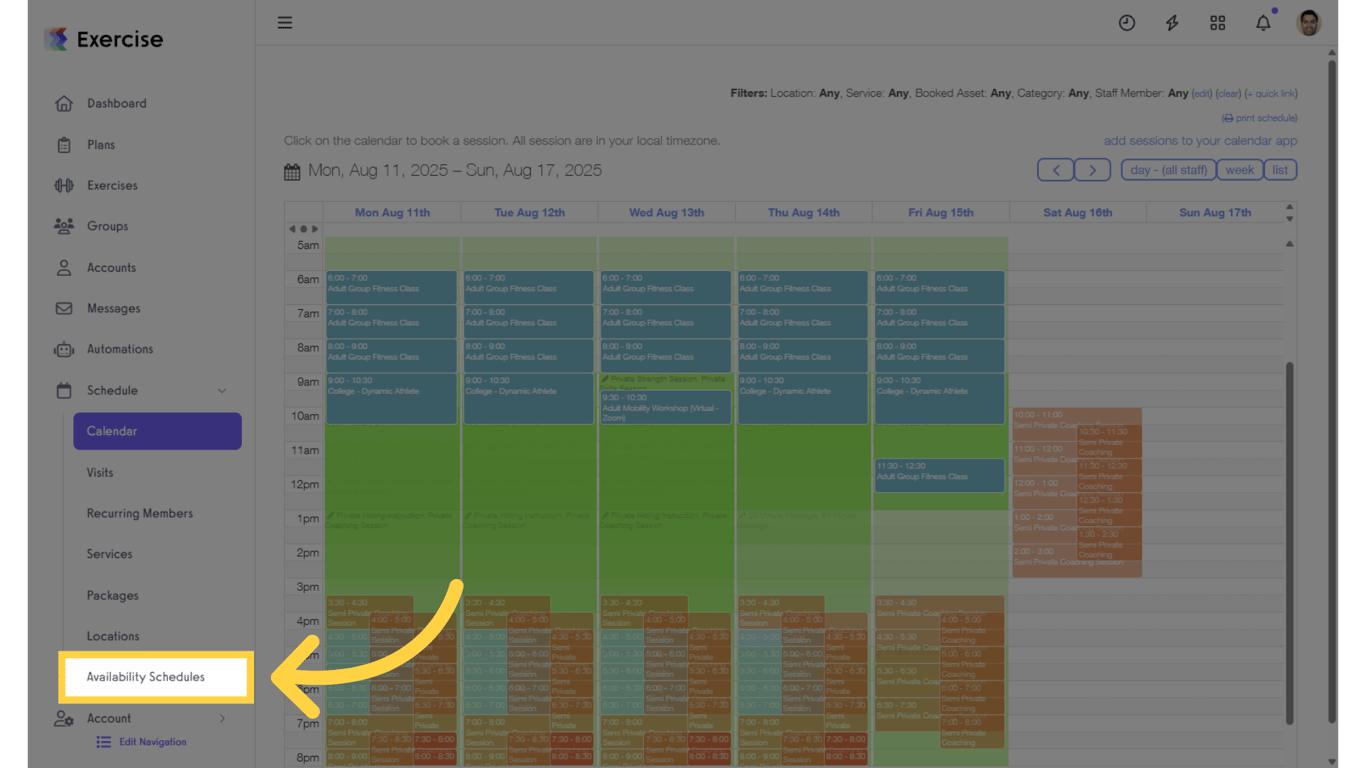Image resolution: width=1366 pixels, height=768 pixels.
Task: Click the profile avatar in the top bar
Action: [x=1309, y=22]
